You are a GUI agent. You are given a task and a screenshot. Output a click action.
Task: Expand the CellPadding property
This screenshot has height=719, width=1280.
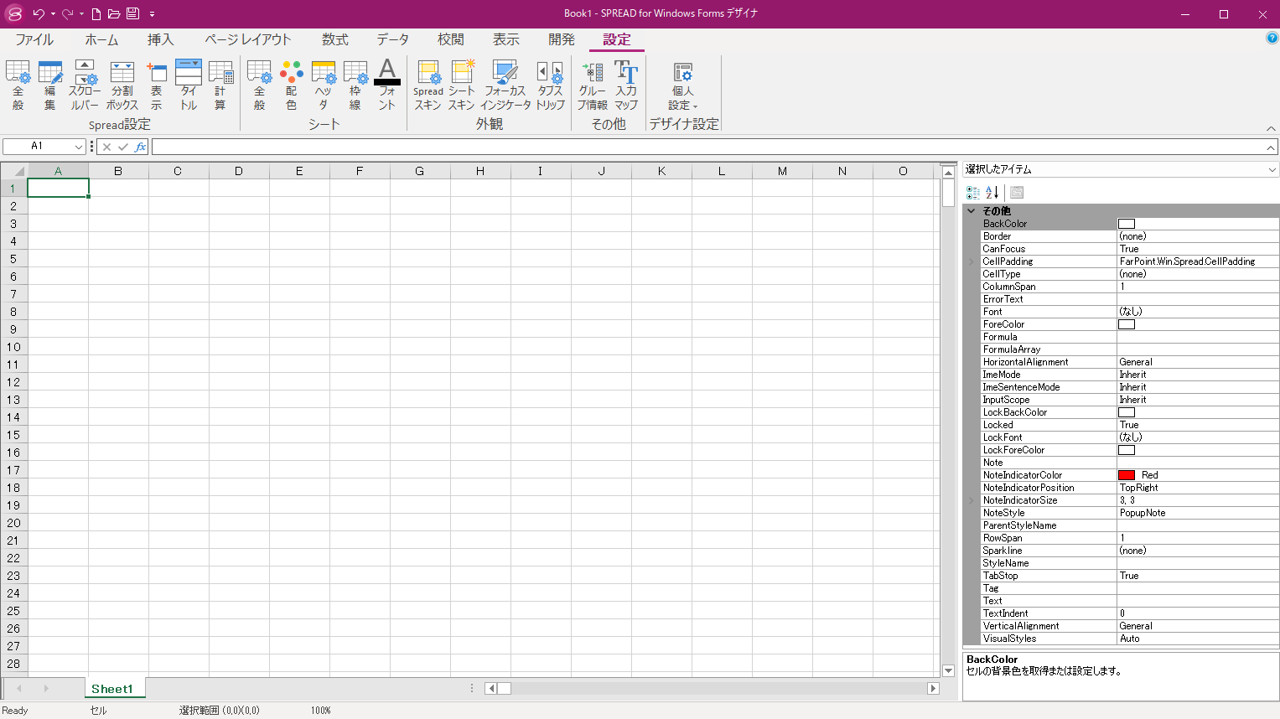pyautogui.click(x=971, y=262)
